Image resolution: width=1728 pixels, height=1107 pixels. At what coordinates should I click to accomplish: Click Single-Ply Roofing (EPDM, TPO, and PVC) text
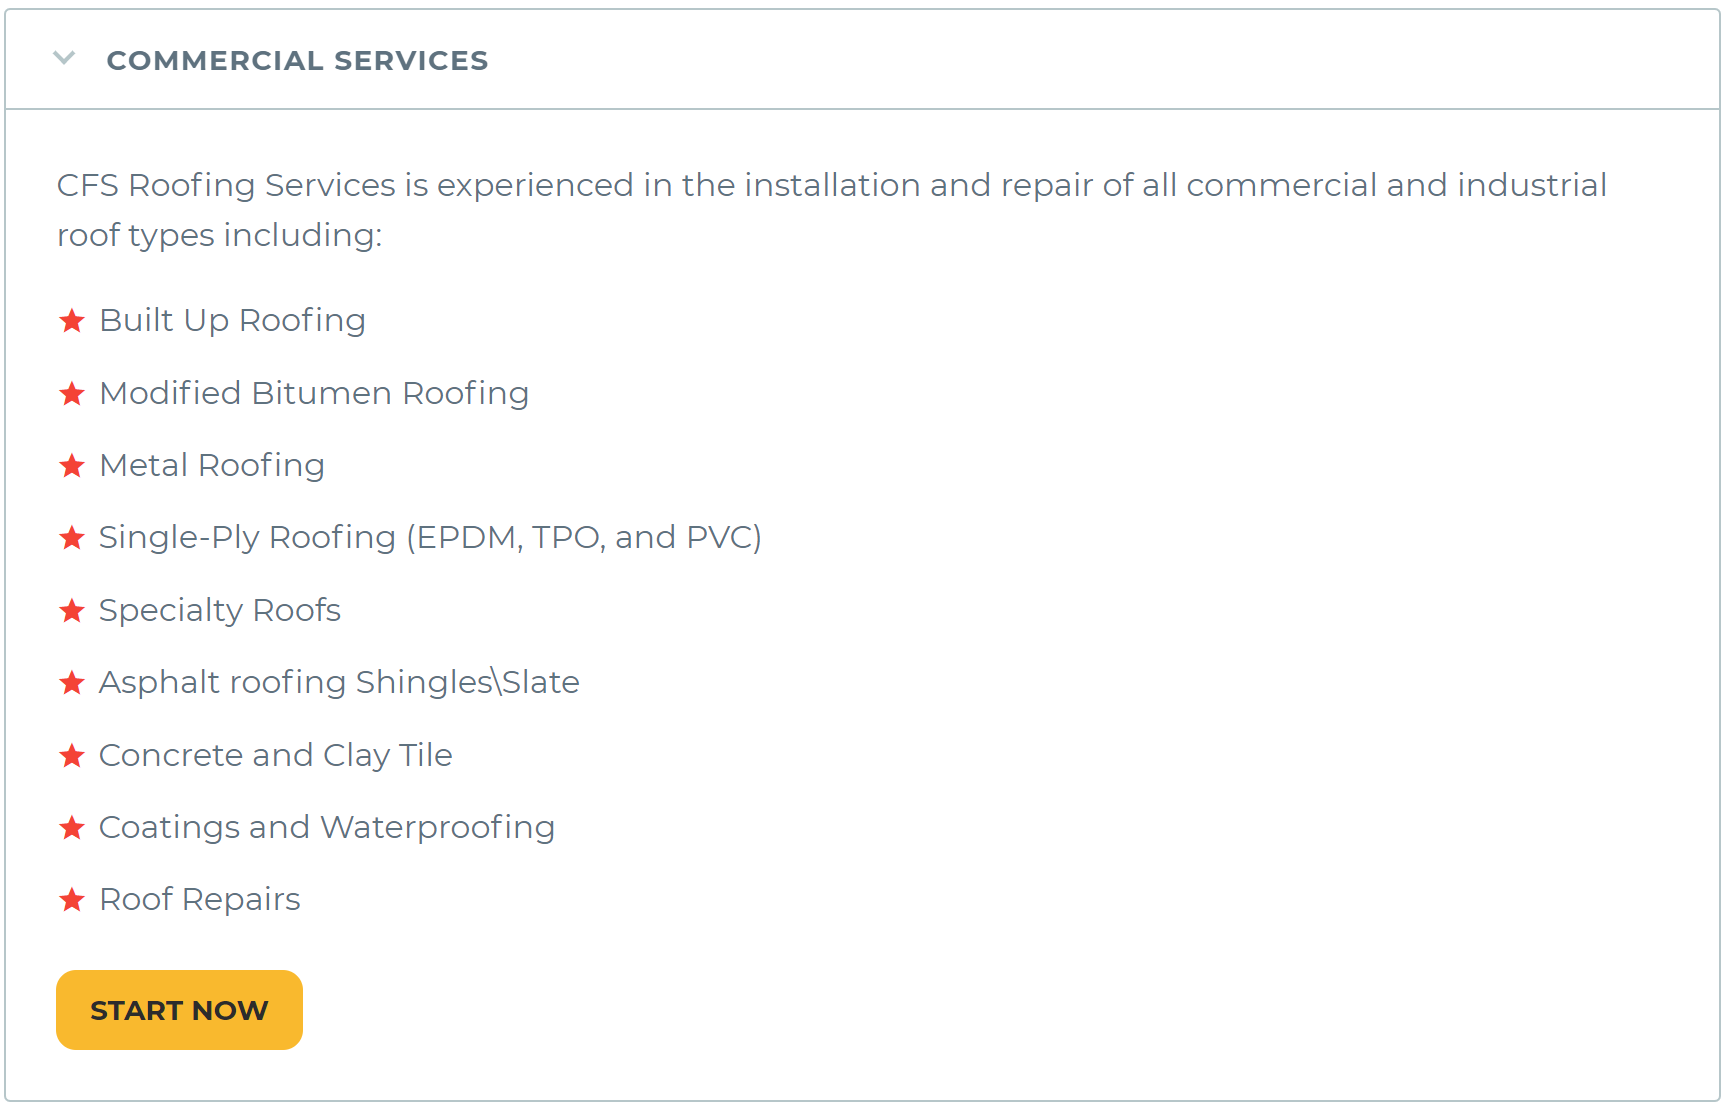430,538
